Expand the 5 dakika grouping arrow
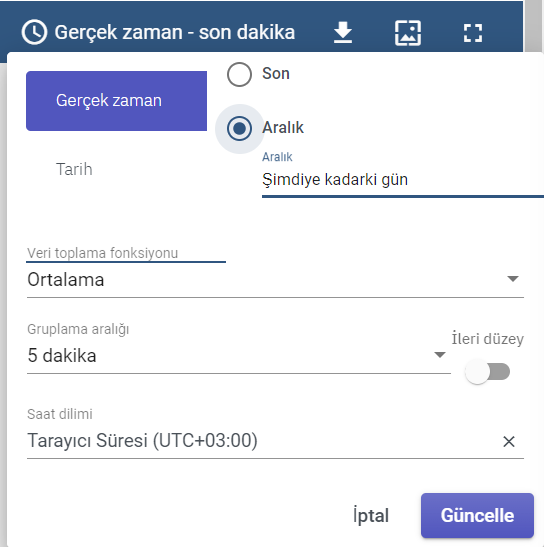The image size is (544, 547). click(440, 355)
